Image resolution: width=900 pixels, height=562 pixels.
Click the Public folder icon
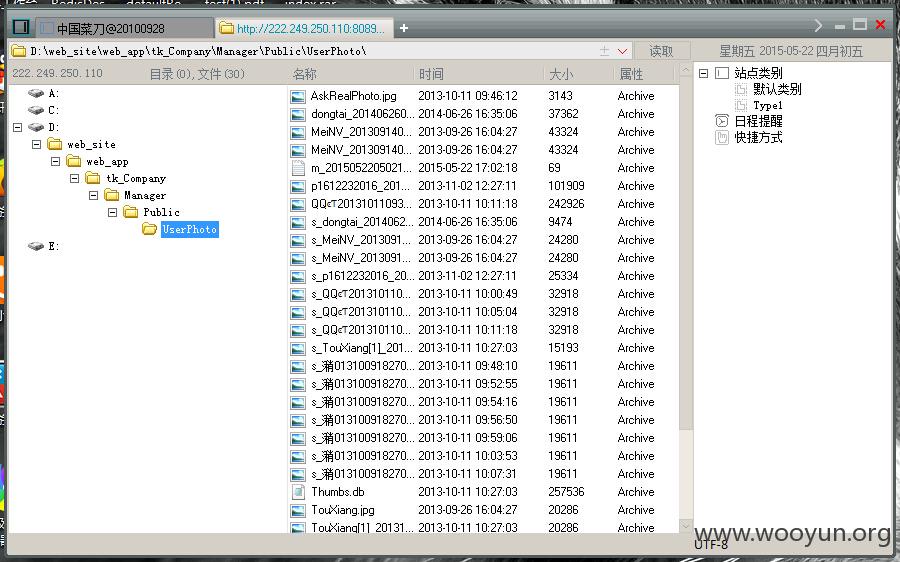coord(130,212)
